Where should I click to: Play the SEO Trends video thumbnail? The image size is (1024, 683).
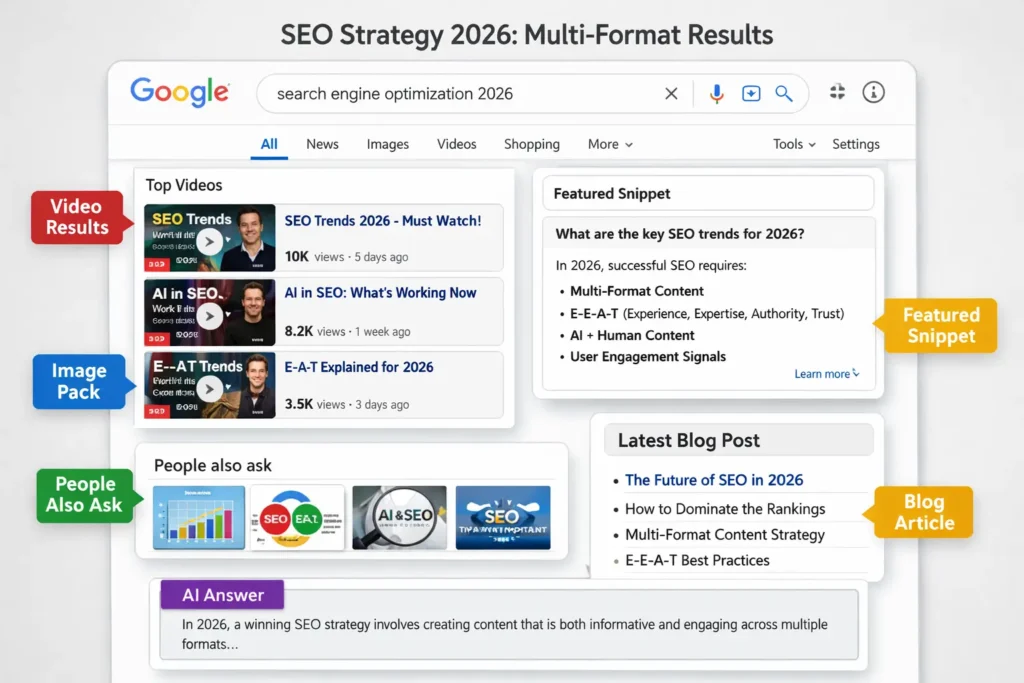[x=209, y=240]
